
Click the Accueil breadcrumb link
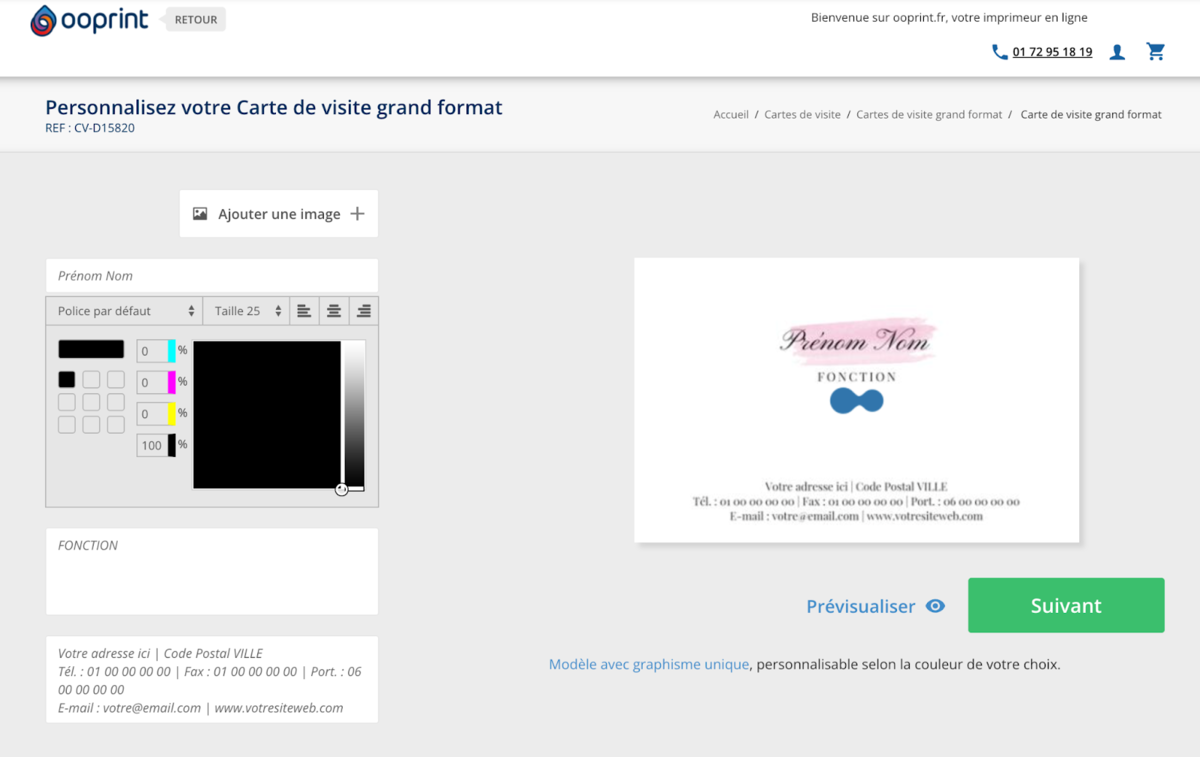click(731, 114)
